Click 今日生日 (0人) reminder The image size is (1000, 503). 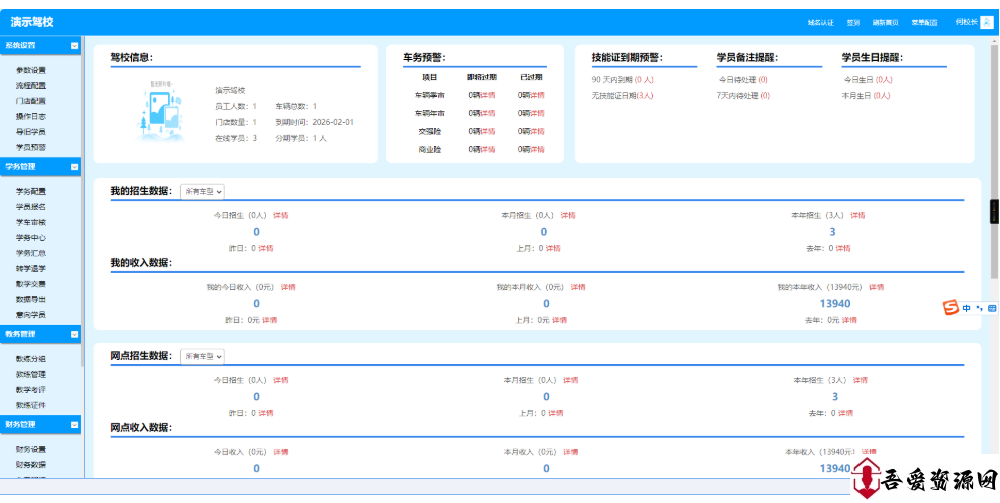coord(868,80)
